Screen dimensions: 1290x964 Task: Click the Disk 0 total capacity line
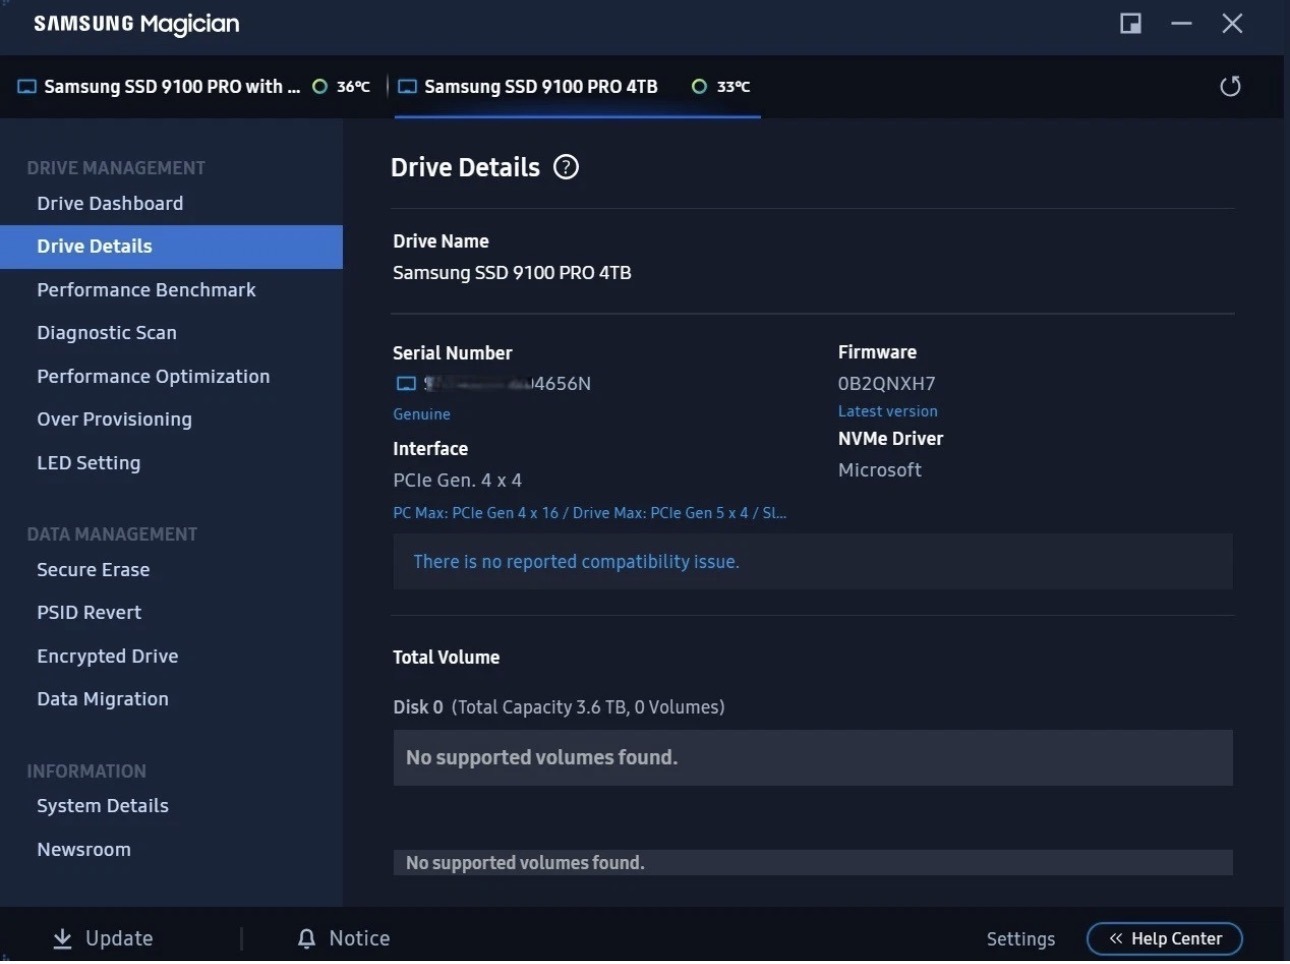tap(559, 707)
